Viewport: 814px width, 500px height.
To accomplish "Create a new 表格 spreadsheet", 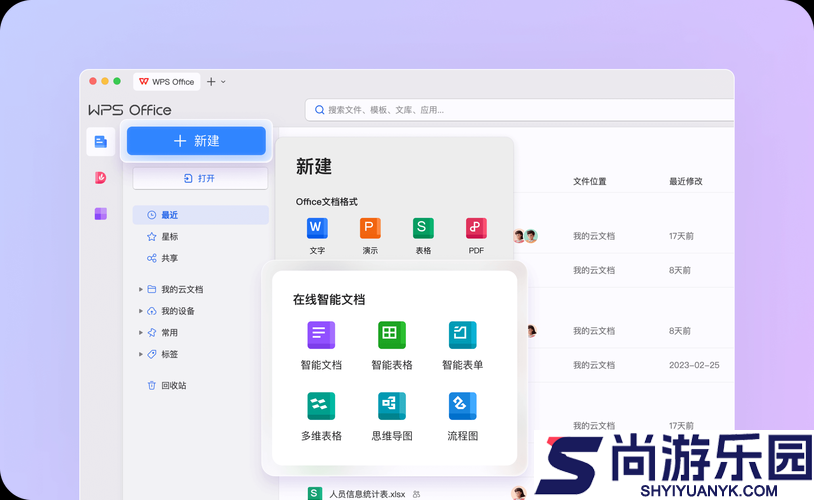I will pos(423,236).
